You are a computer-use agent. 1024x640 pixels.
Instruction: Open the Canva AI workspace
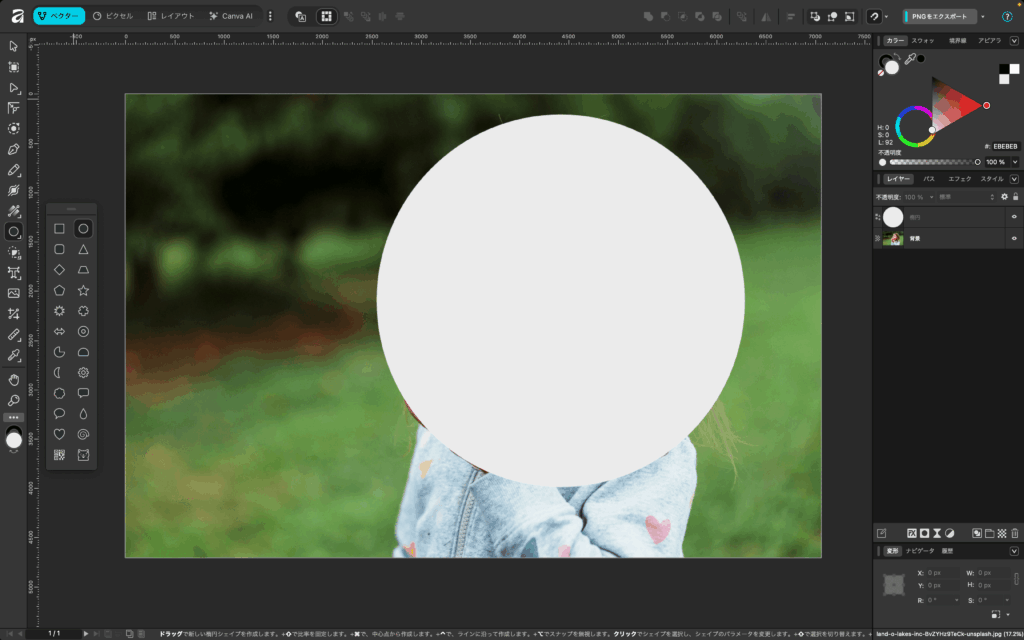(x=231, y=16)
